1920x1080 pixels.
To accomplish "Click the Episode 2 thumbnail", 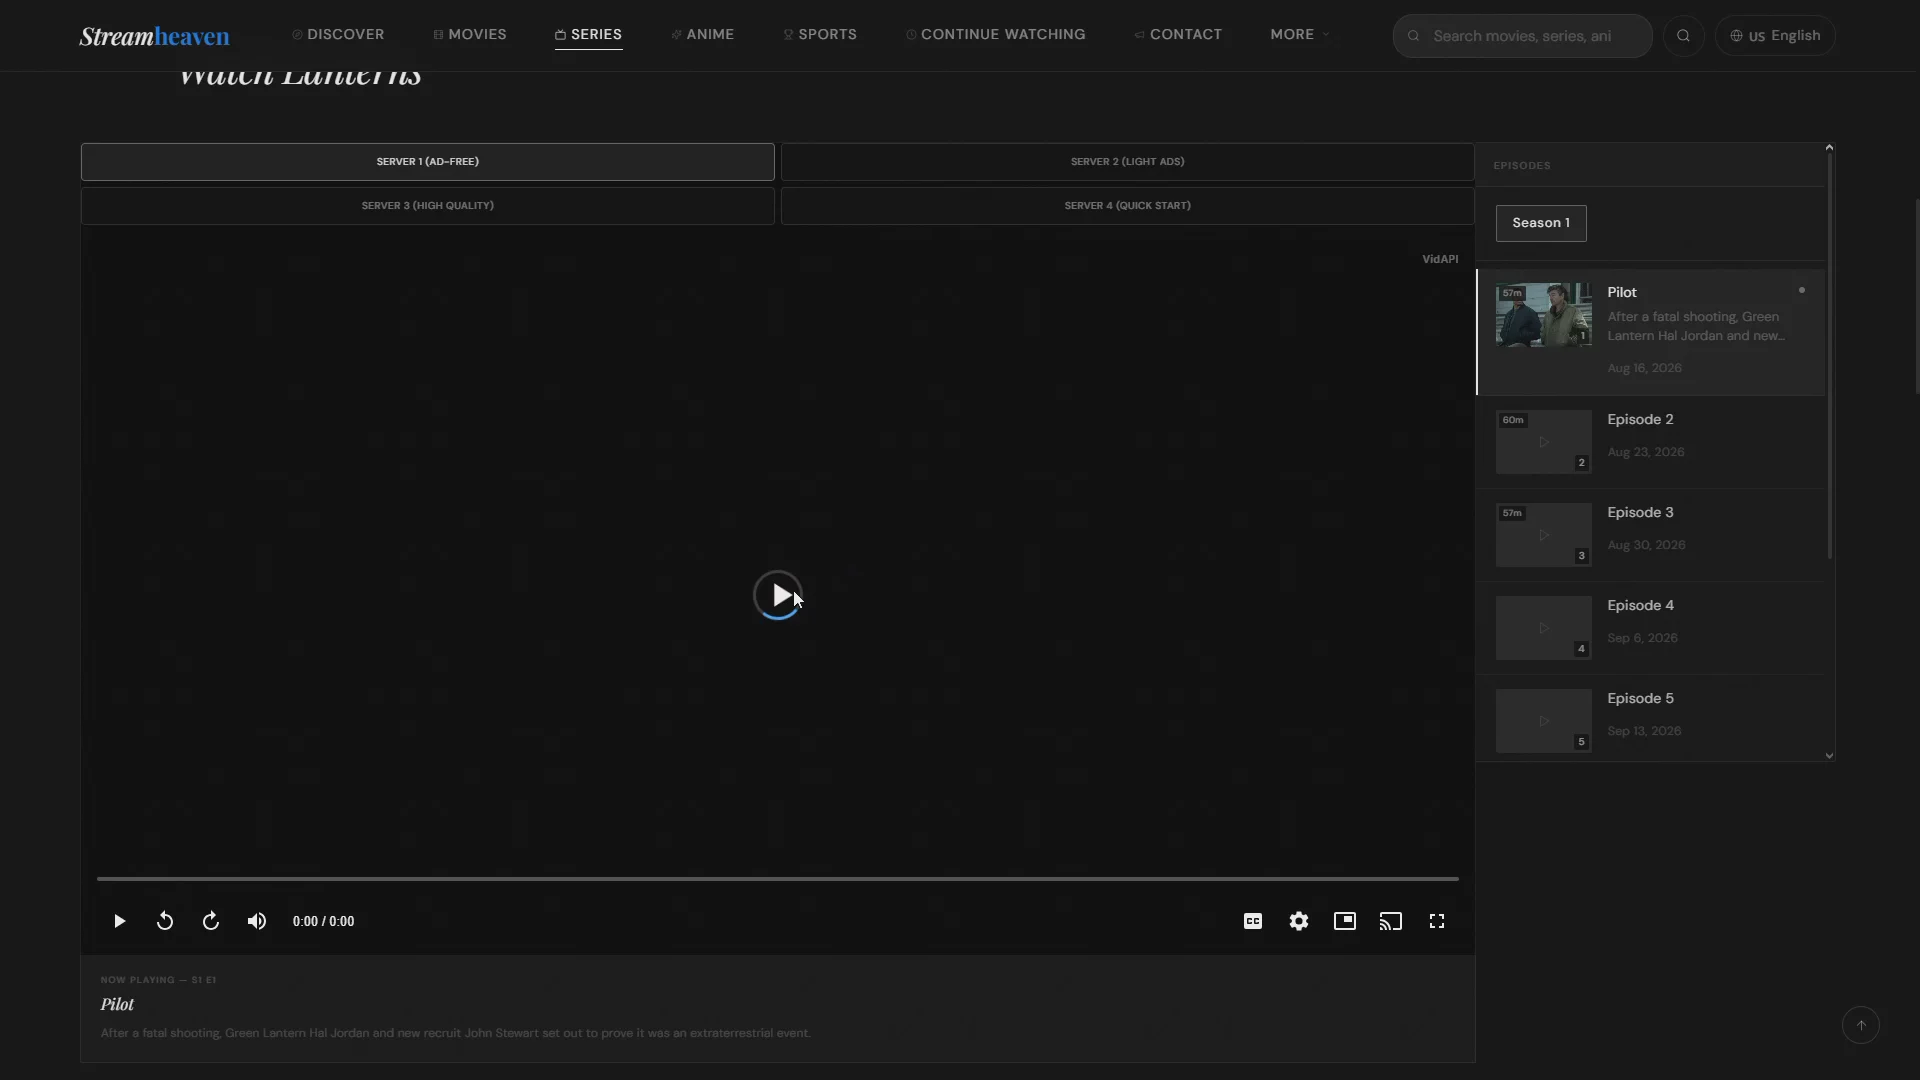I will 1543,442.
